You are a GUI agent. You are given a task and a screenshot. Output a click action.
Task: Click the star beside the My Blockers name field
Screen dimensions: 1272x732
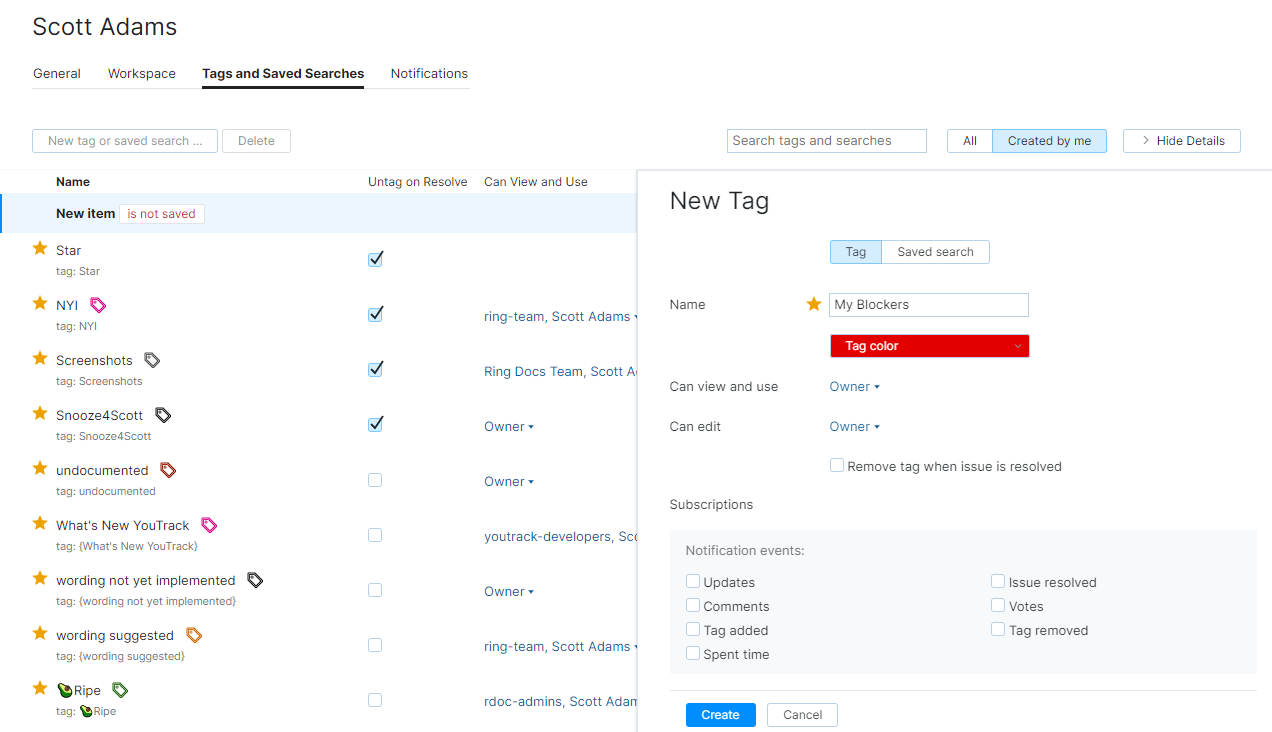(813, 304)
